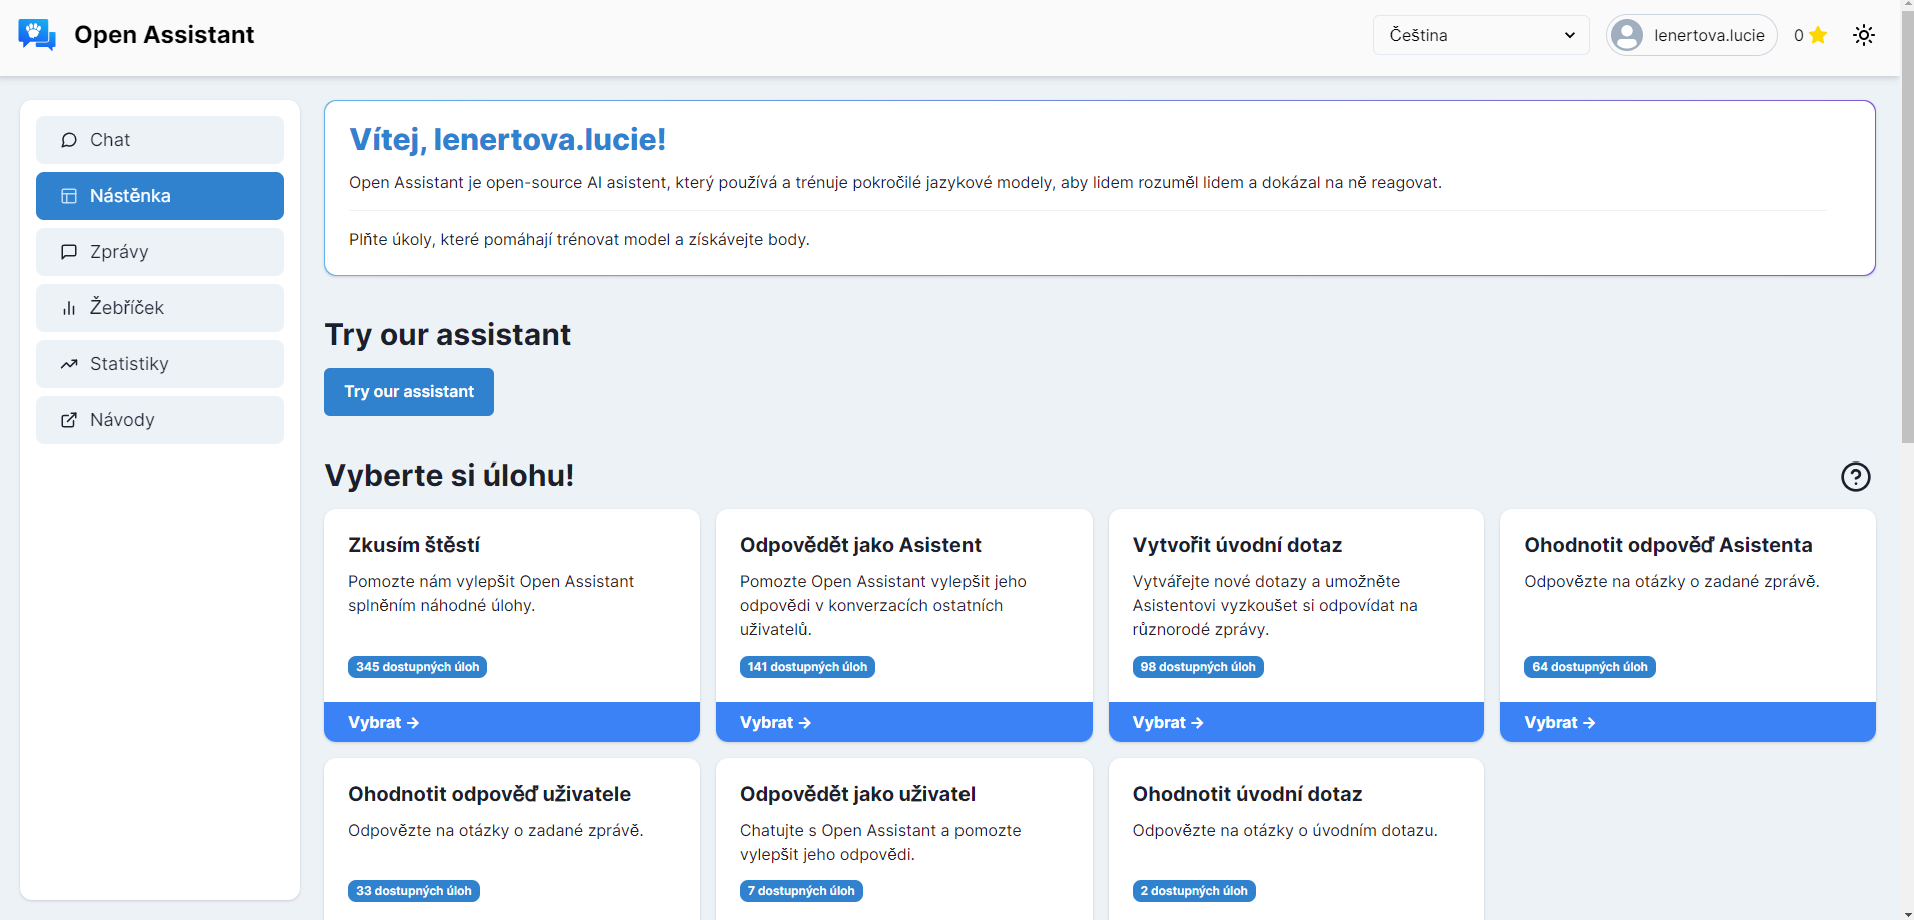The height and width of the screenshot is (920, 1914).
Task: Click the Návody external link icon
Action: [69, 420]
